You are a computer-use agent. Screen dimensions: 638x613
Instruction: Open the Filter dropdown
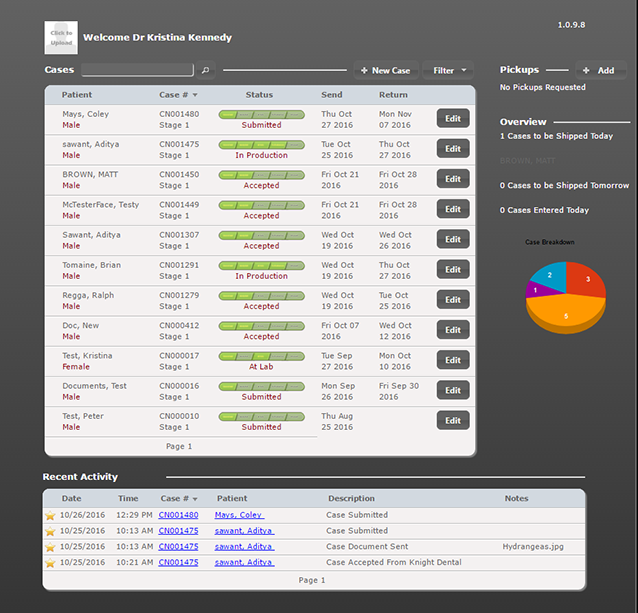click(x=448, y=71)
